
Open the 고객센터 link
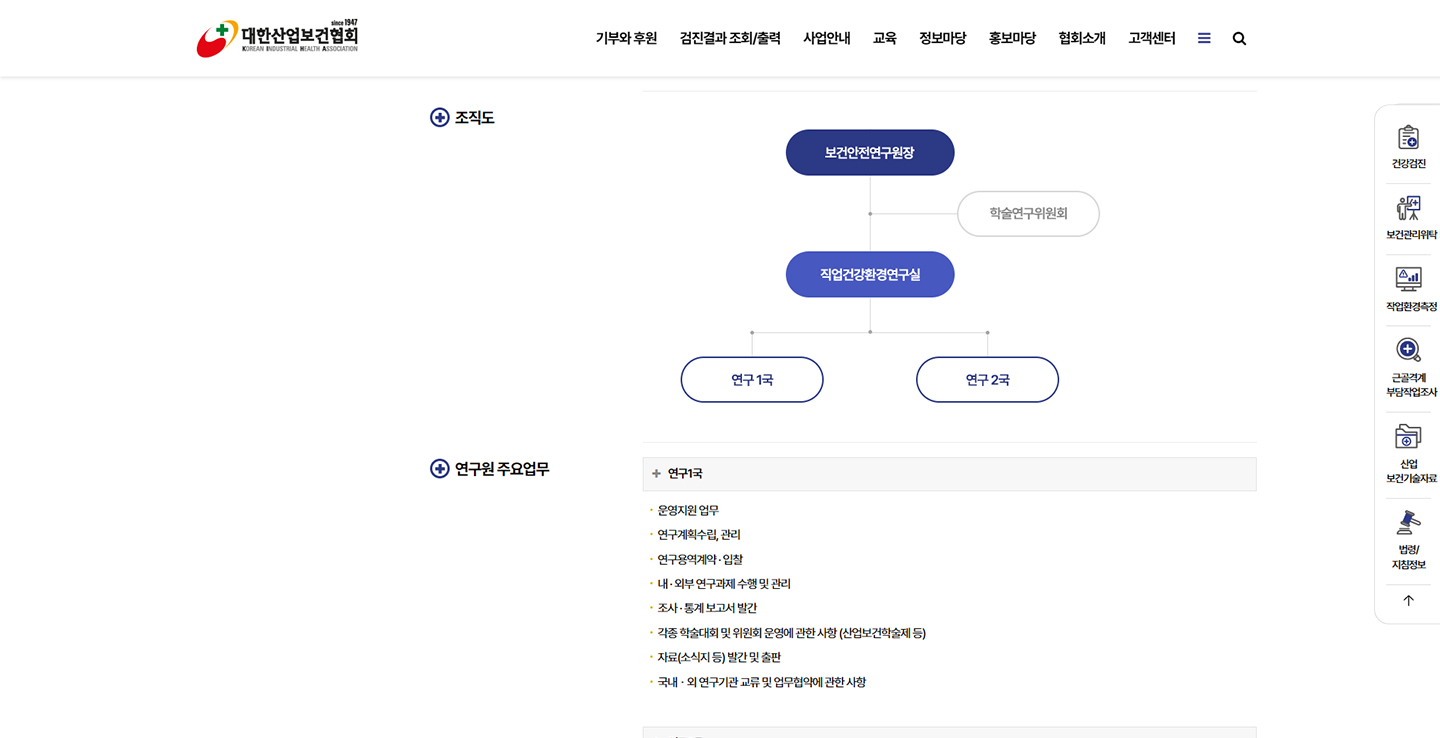(x=1152, y=39)
